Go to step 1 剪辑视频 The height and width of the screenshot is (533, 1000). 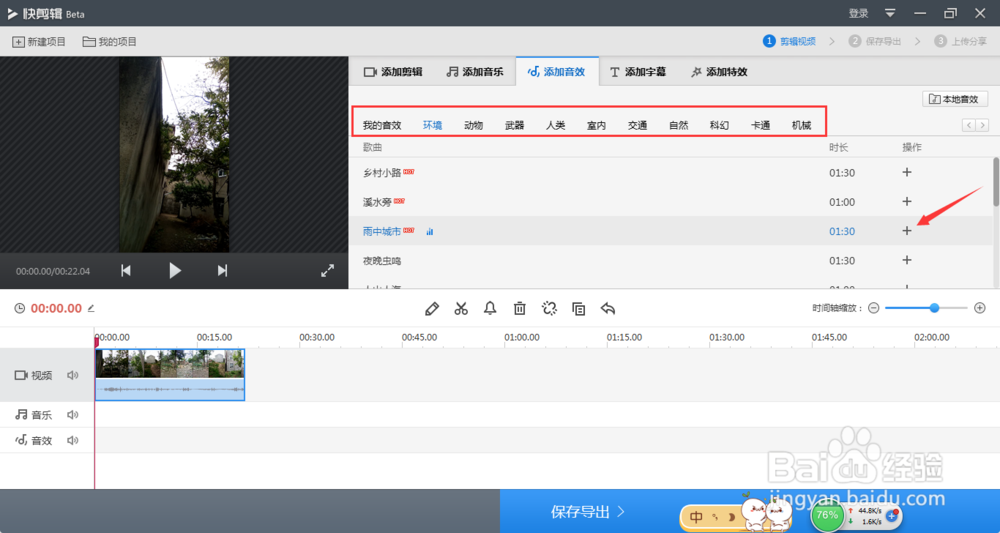(790, 41)
